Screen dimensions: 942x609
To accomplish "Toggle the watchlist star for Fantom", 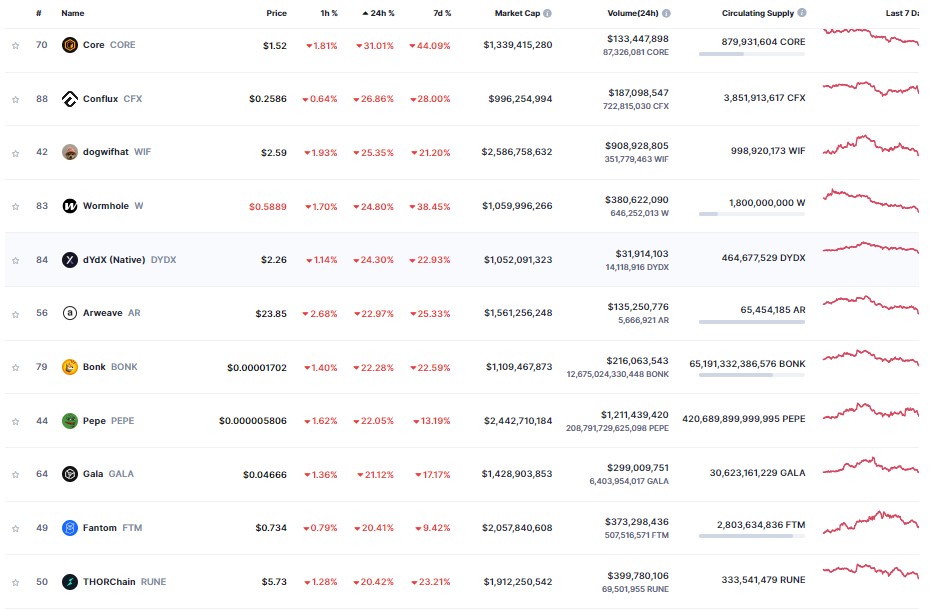I will coord(15,528).
